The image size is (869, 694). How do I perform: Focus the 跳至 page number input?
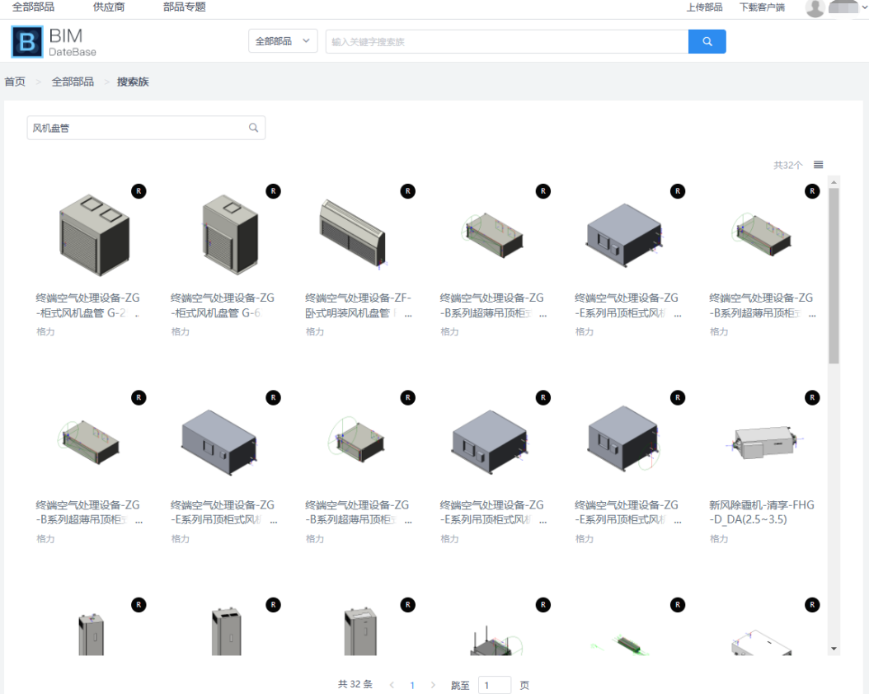click(x=494, y=685)
